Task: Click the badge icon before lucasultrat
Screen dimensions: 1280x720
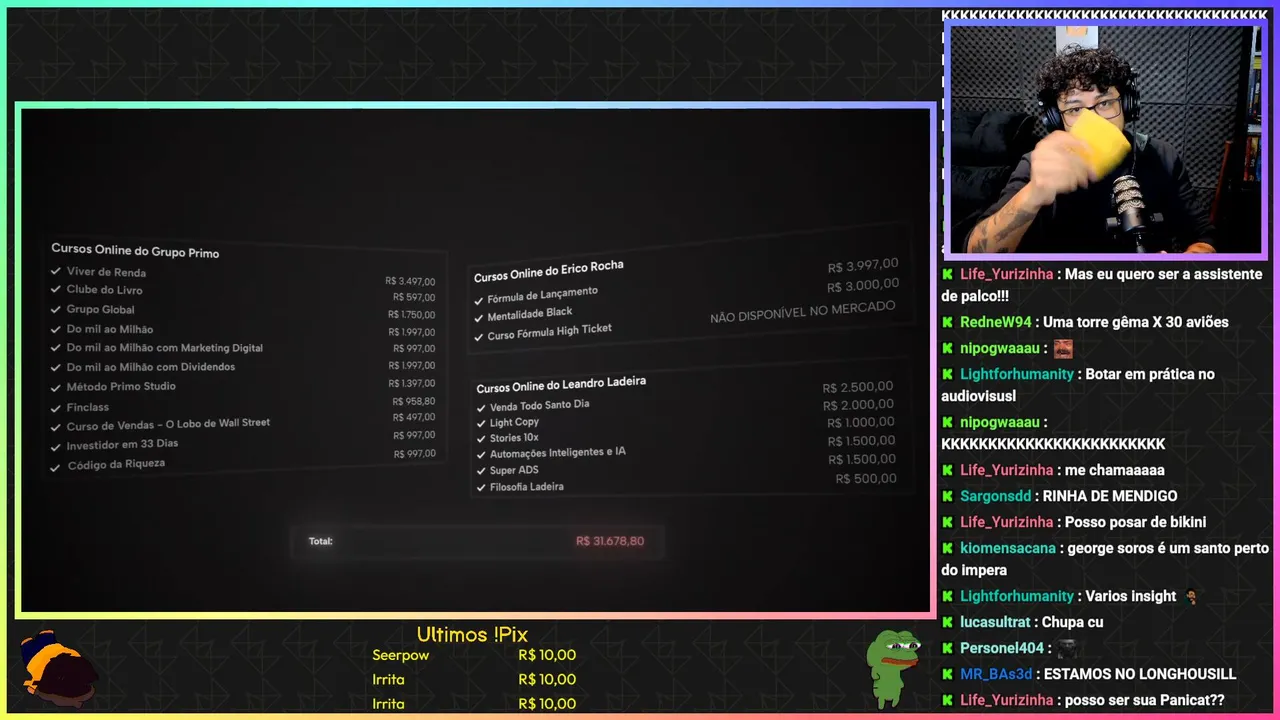Action: 948,622
